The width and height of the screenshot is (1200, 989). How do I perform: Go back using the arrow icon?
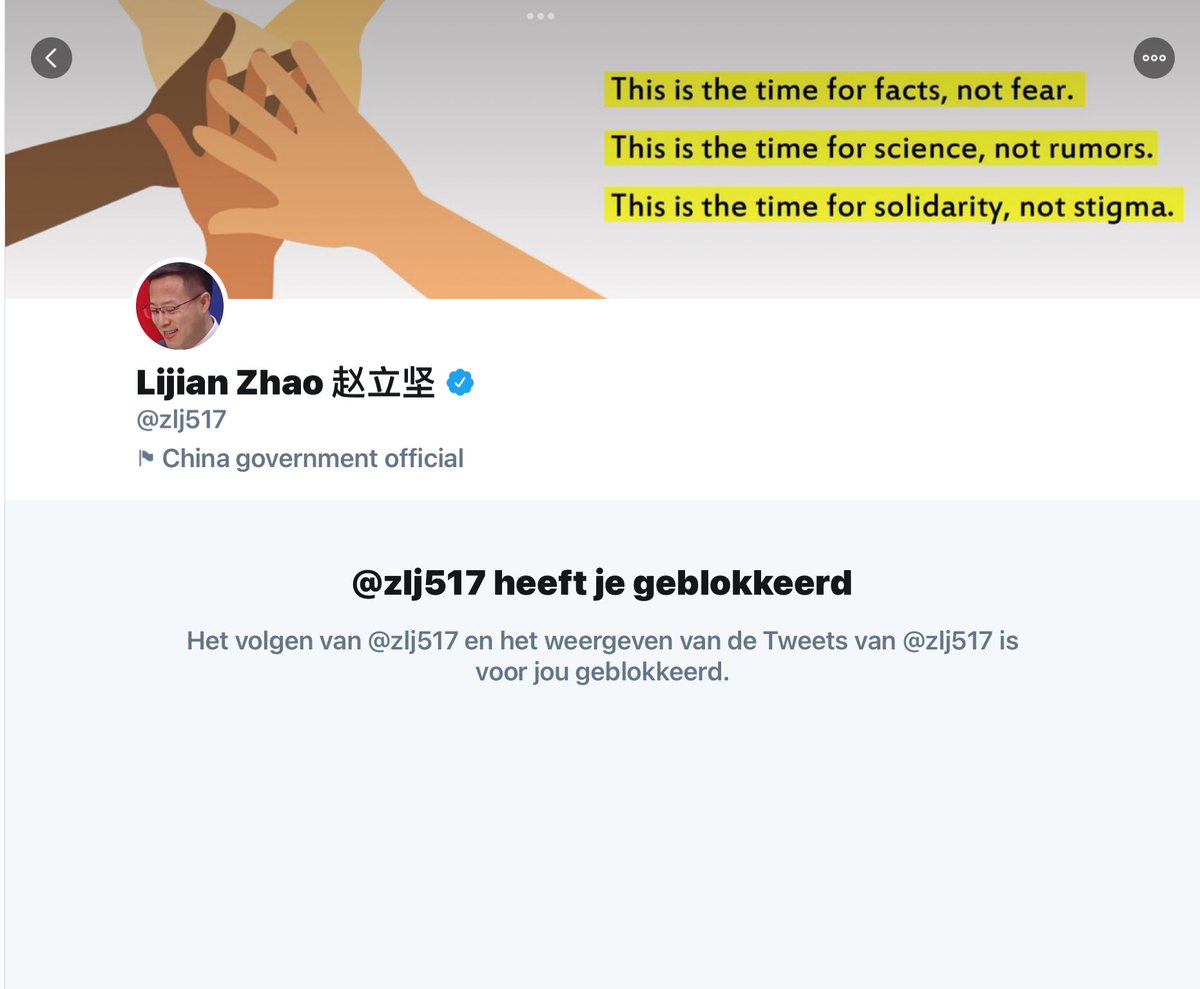[51, 58]
